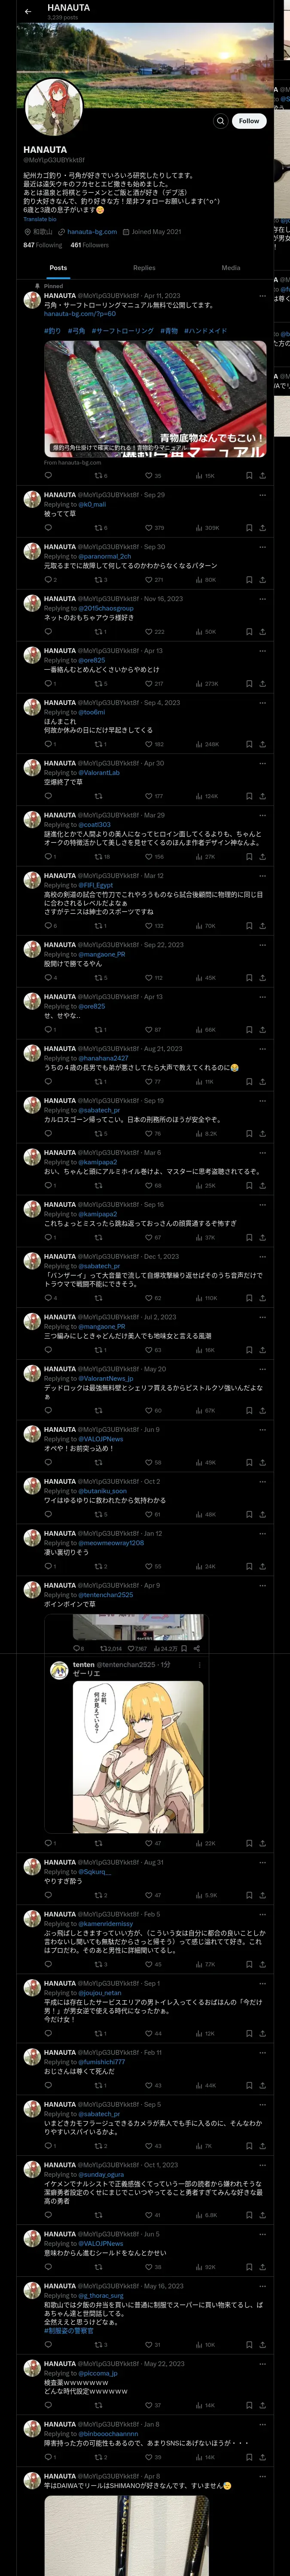
Task: Switch to the Media tab
Action: pyautogui.click(x=231, y=268)
